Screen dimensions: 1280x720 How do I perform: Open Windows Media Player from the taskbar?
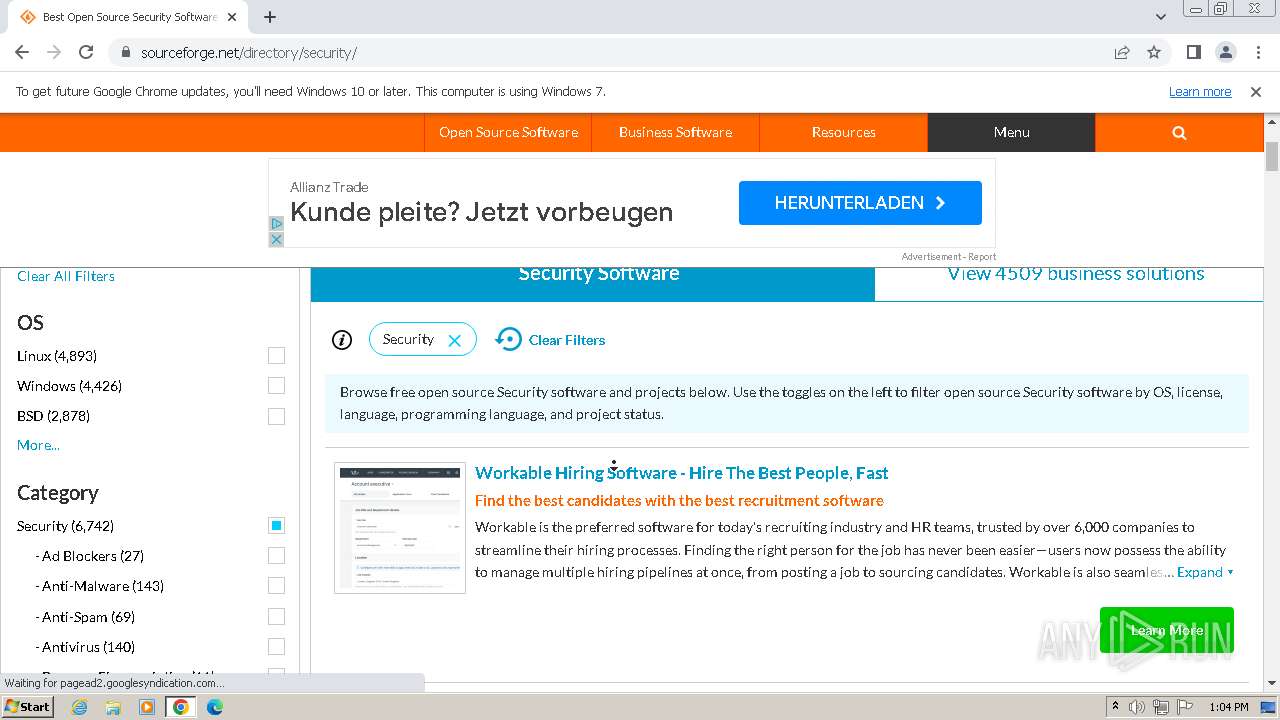pyautogui.click(x=147, y=707)
